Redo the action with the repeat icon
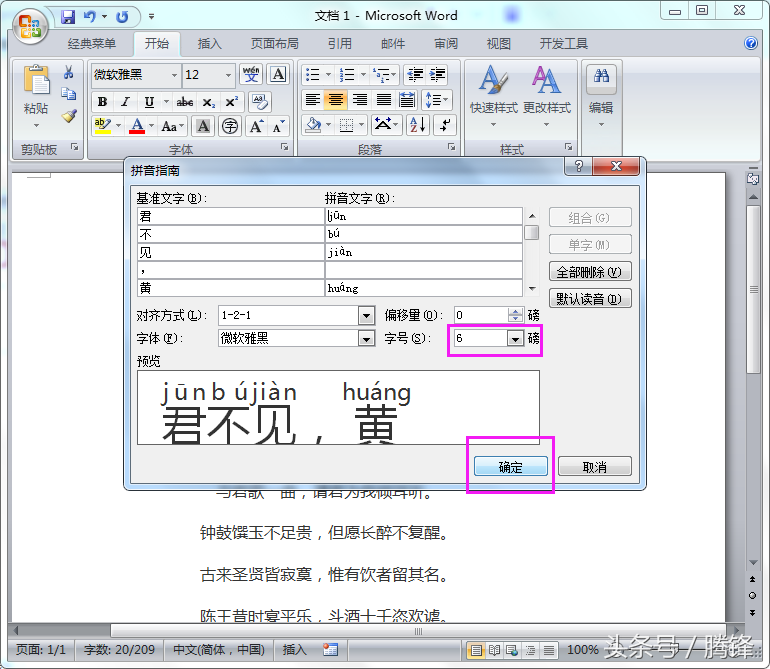The height and width of the screenshot is (669, 770). (x=122, y=17)
